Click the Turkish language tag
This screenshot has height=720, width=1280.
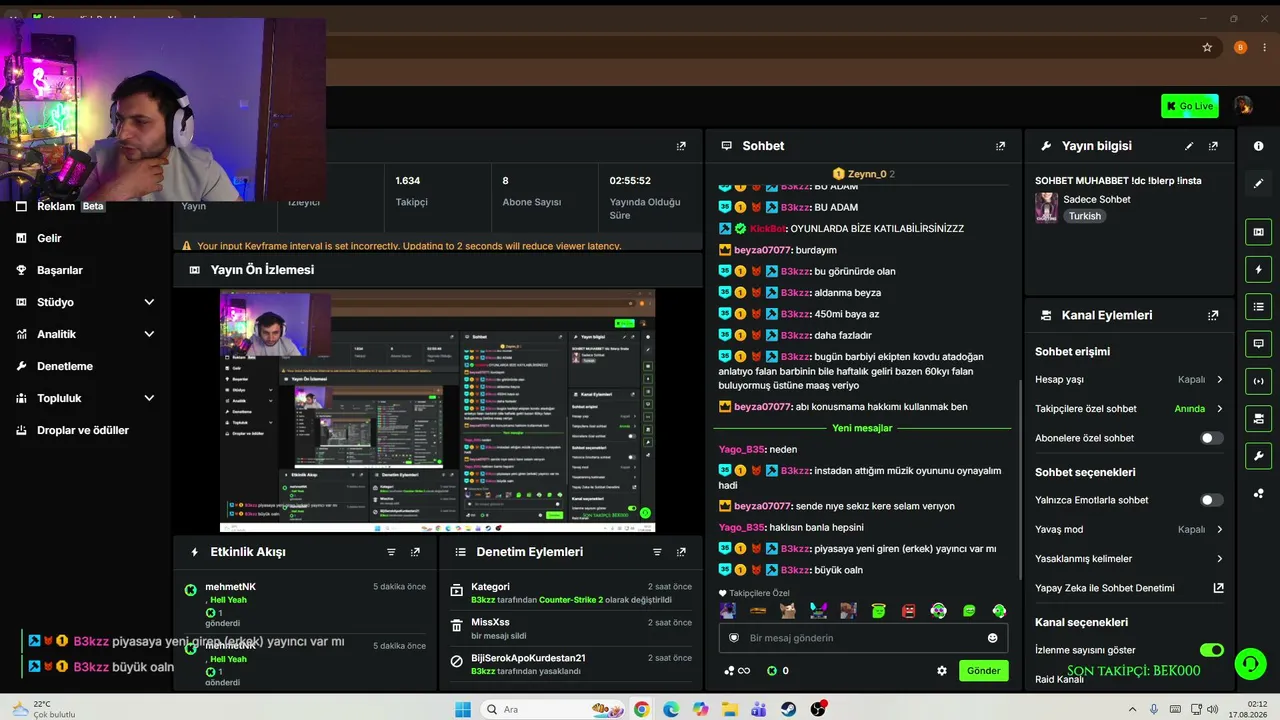click(1085, 216)
